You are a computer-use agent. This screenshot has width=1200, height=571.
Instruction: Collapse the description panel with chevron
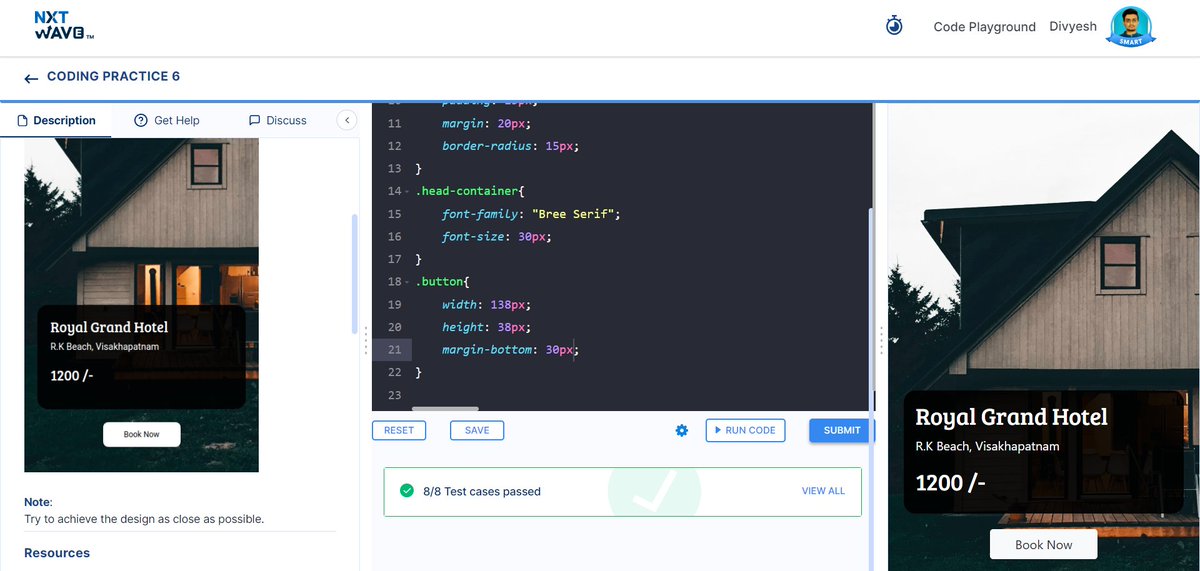[347, 120]
